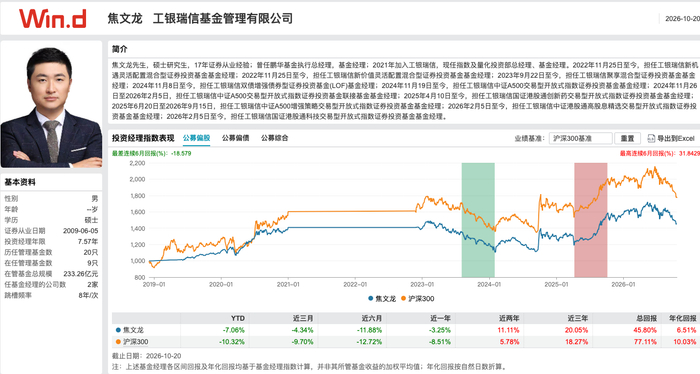The image size is (700, 374).
Task: Click the 总回报 column header
Action: [647, 318]
